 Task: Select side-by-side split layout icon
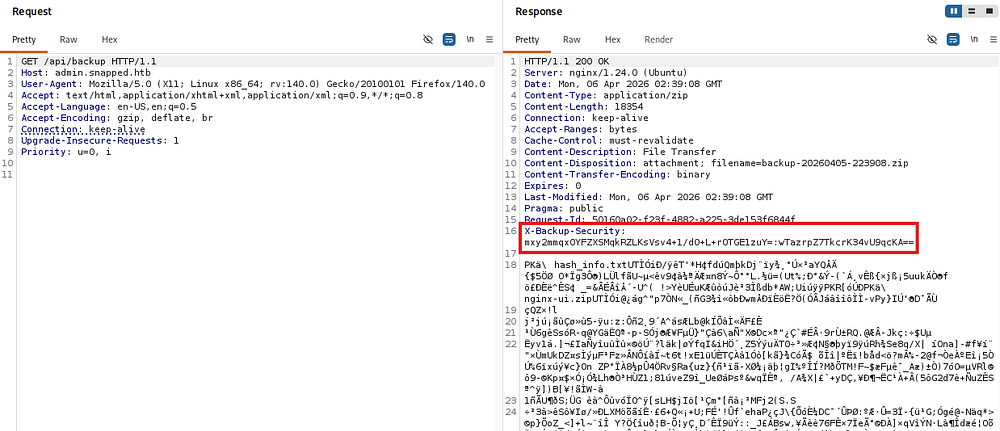click(953, 11)
